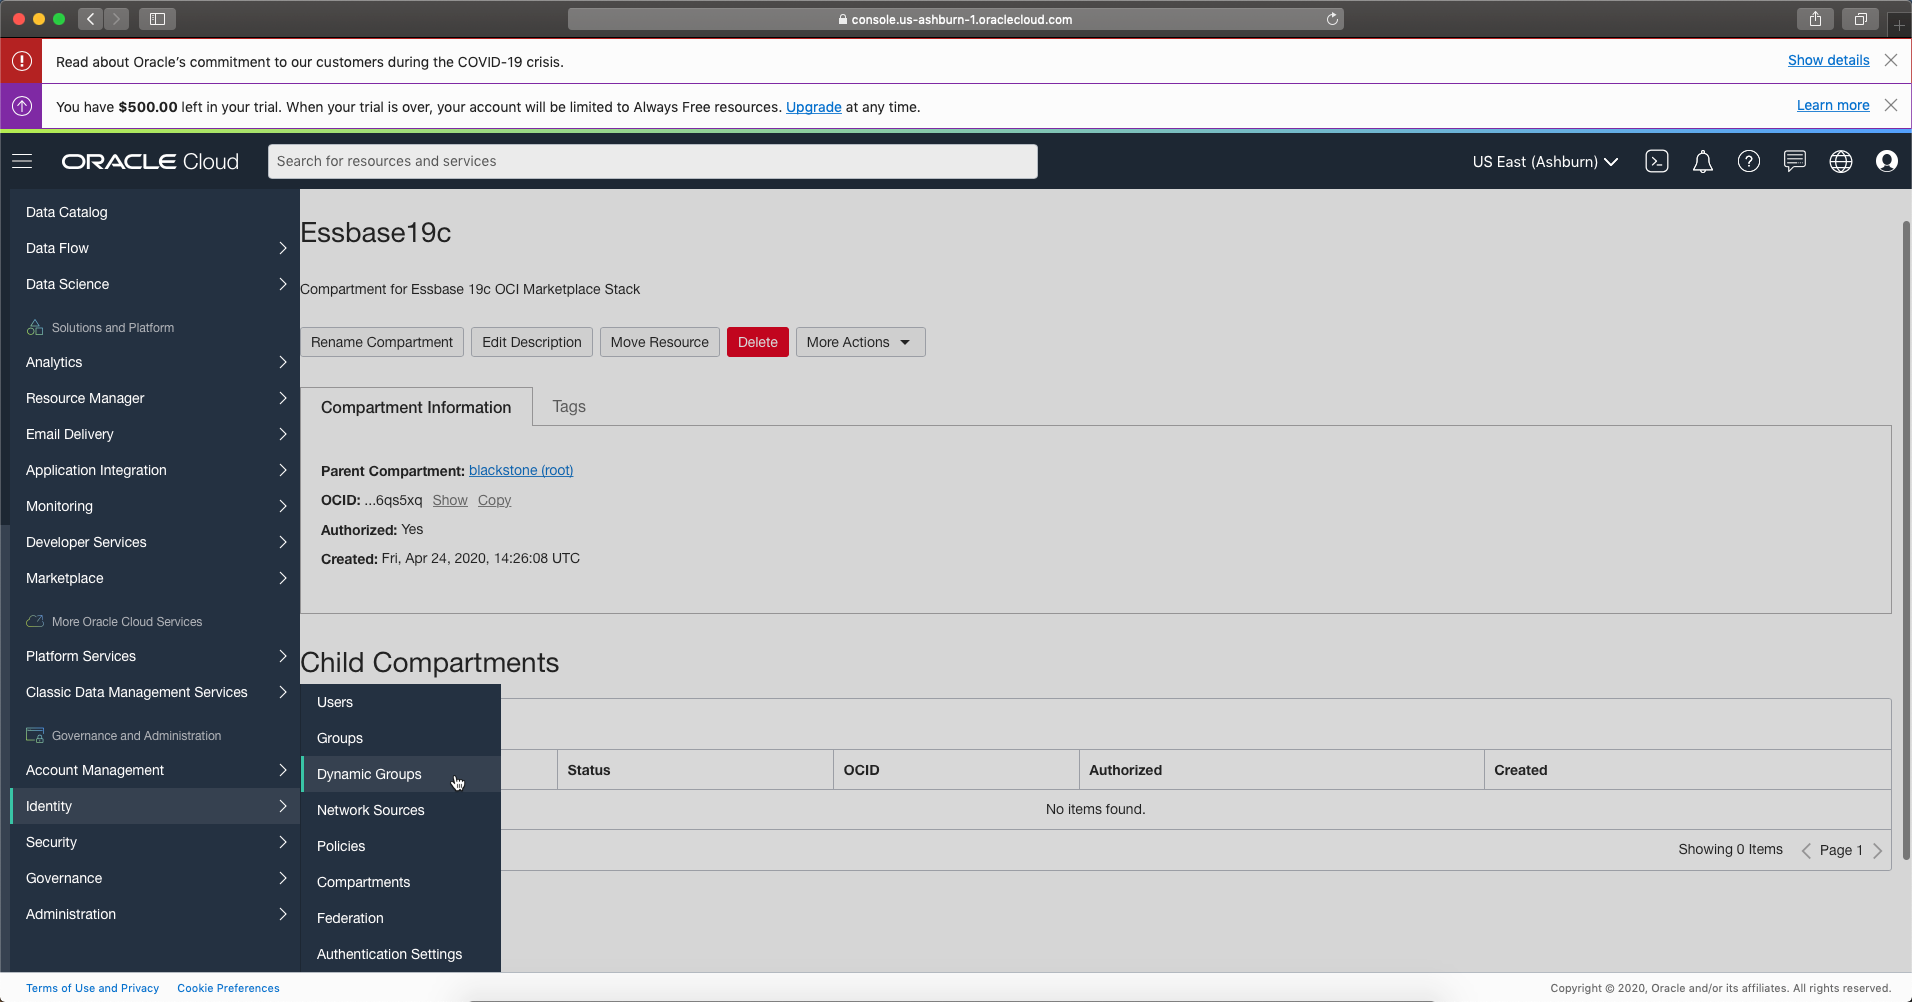Screen dimensions: 1912x1002
Task: Switch to the Tags tab
Action: tap(568, 406)
